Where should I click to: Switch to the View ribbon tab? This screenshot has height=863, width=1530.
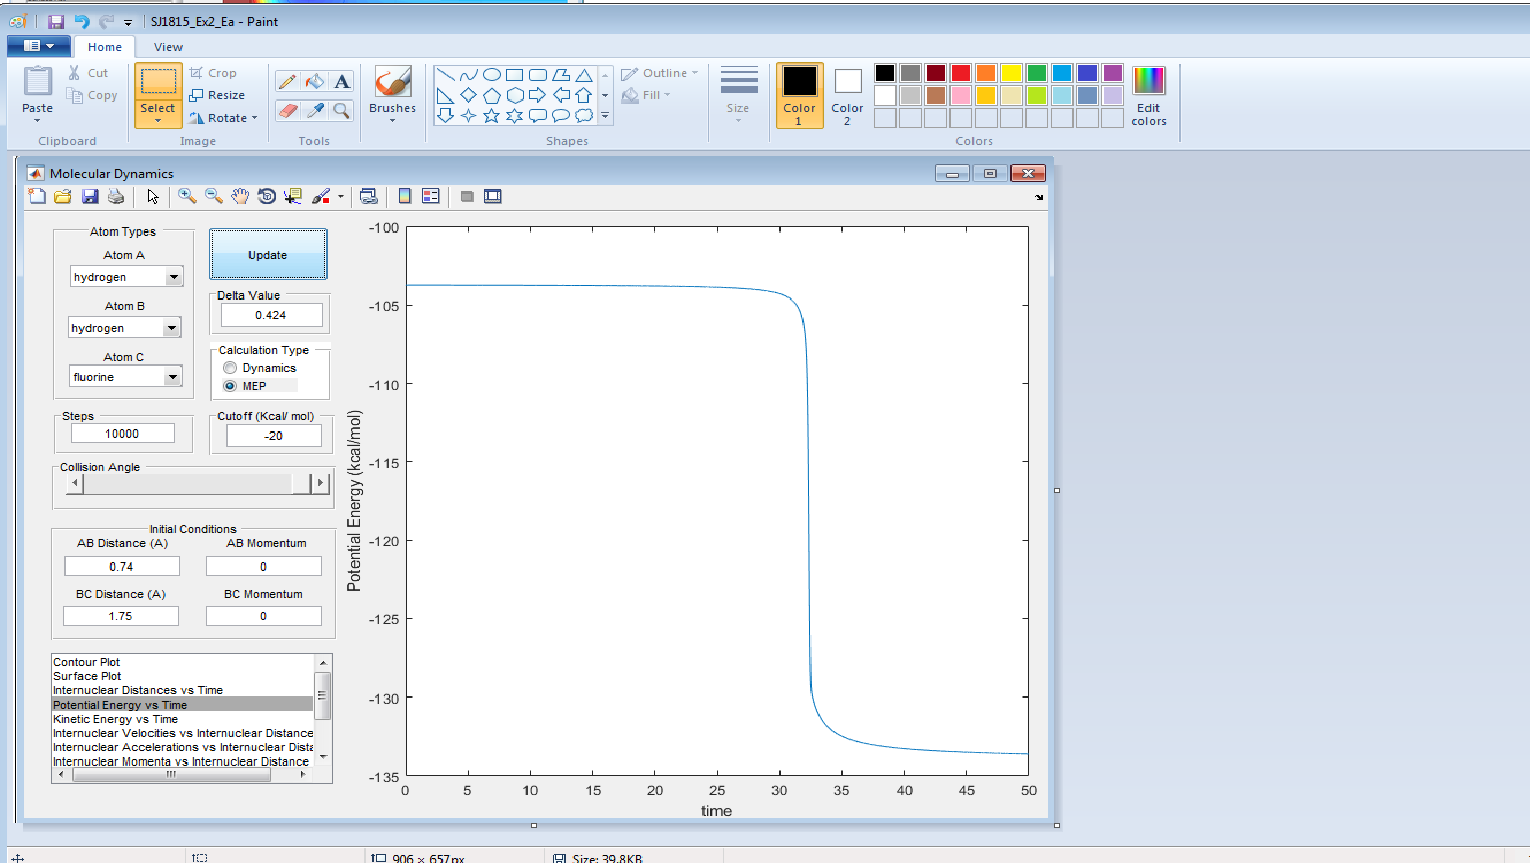click(x=168, y=47)
